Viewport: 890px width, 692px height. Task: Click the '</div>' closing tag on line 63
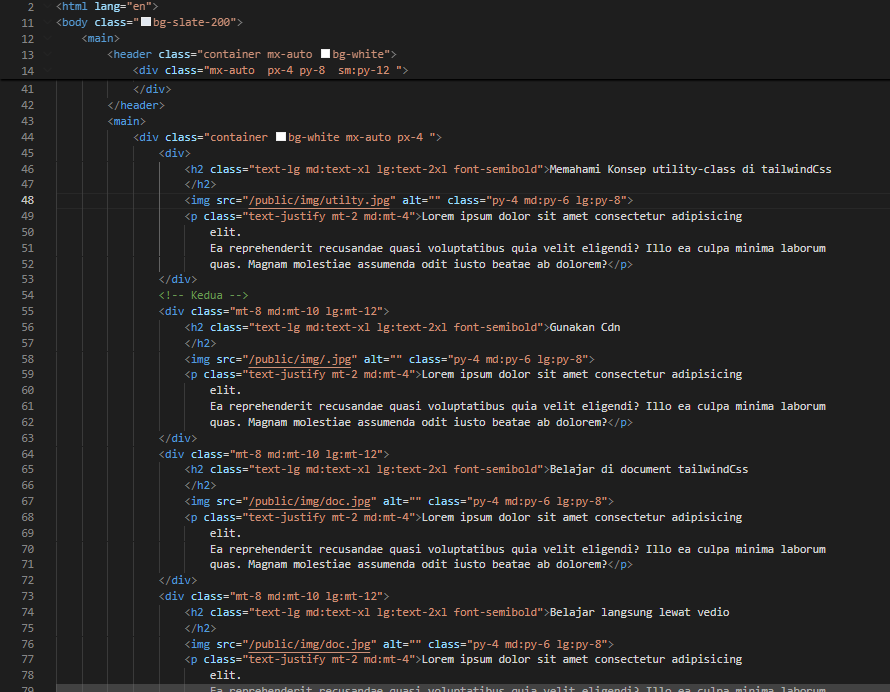tap(178, 438)
